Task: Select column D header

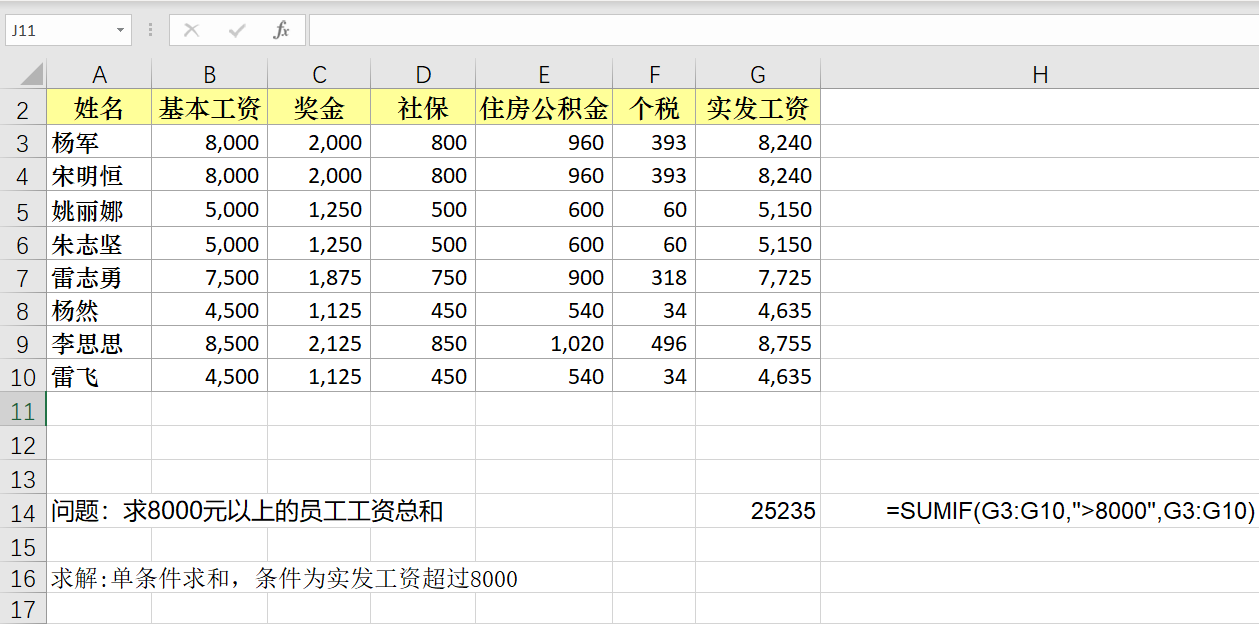Action: (423, 74)
